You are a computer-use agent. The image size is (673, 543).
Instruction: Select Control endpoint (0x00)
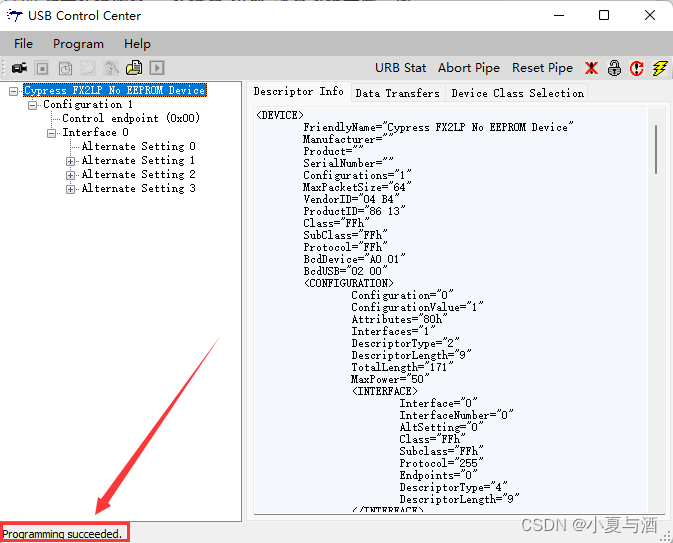click(x=131, y=118)
